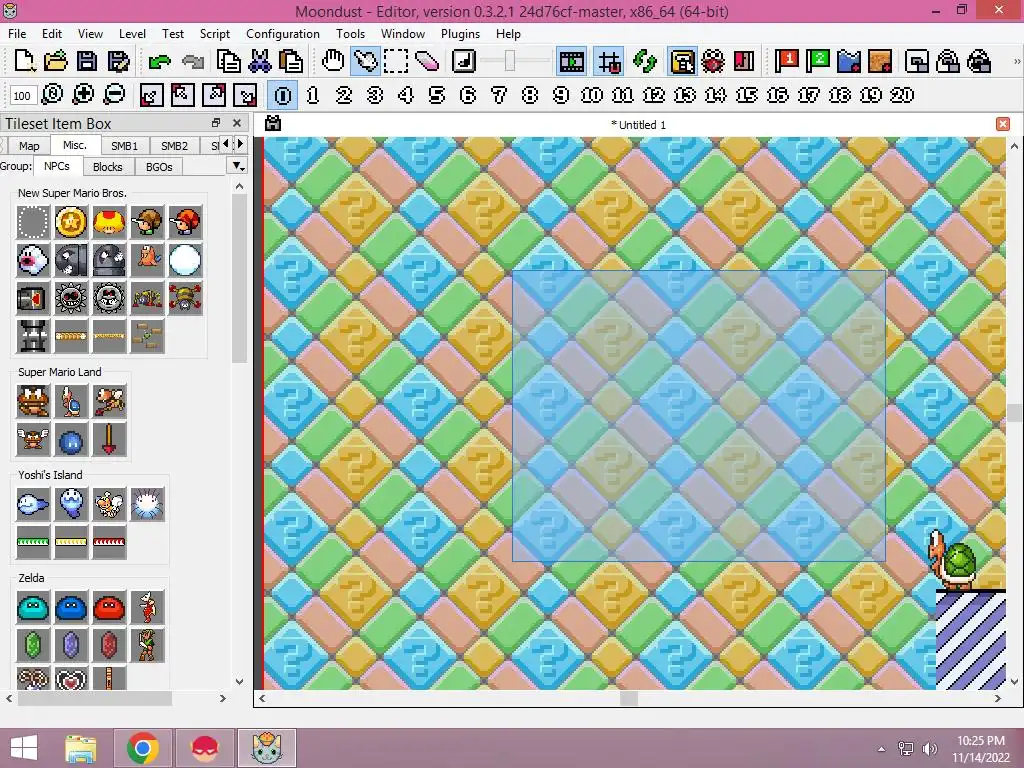Viewport: 1024px width, 768px height.
Task: Open File Explorer from the taskbar
Action: click(81, 748)
